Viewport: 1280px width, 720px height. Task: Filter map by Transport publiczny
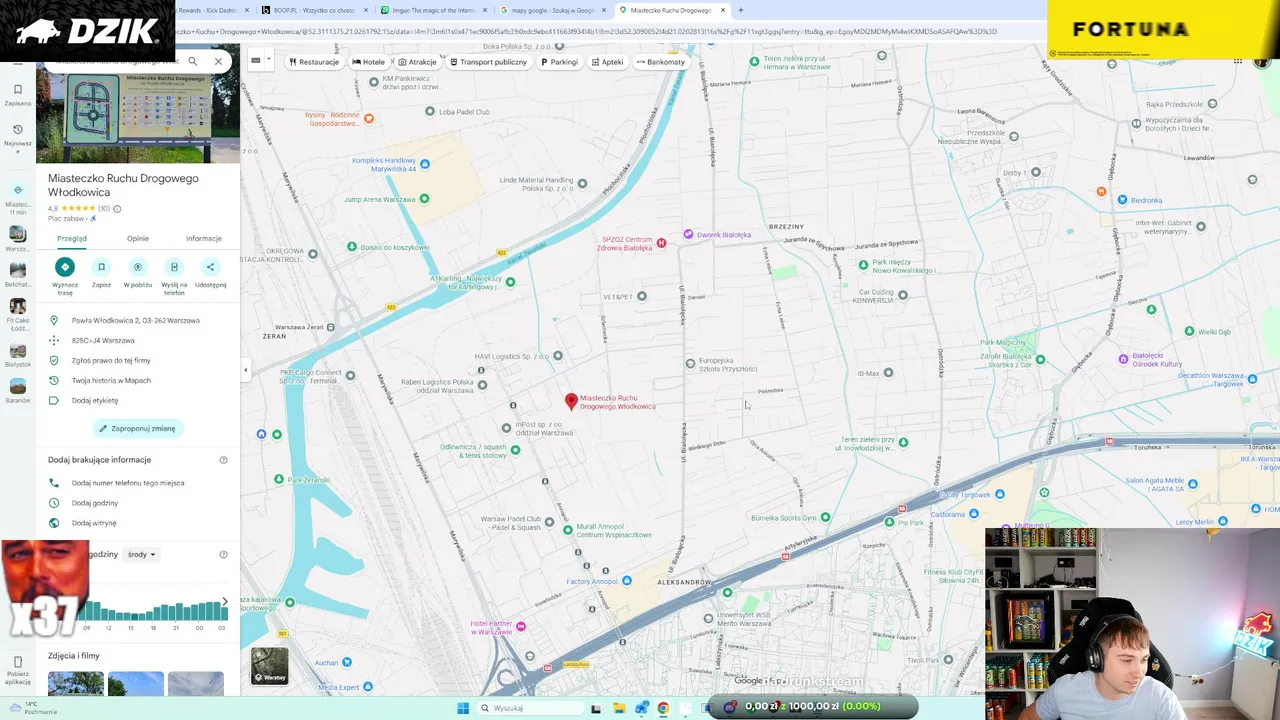tap(488, 62)
